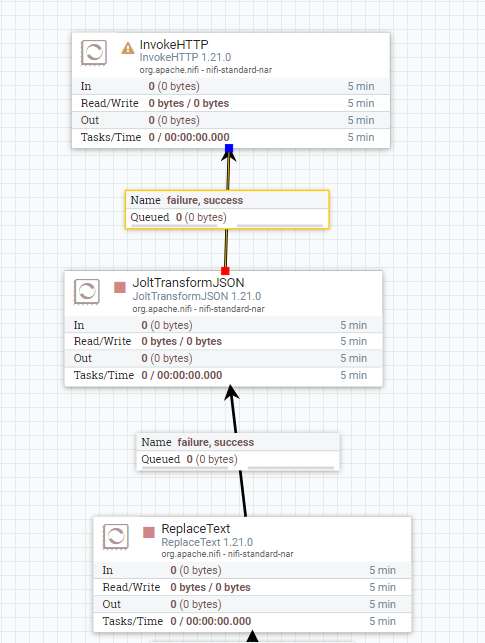Click ReplaceText Read/Write stats row
Image resolution: width=485 pixels, height=643 pixels.
(253, 587)
